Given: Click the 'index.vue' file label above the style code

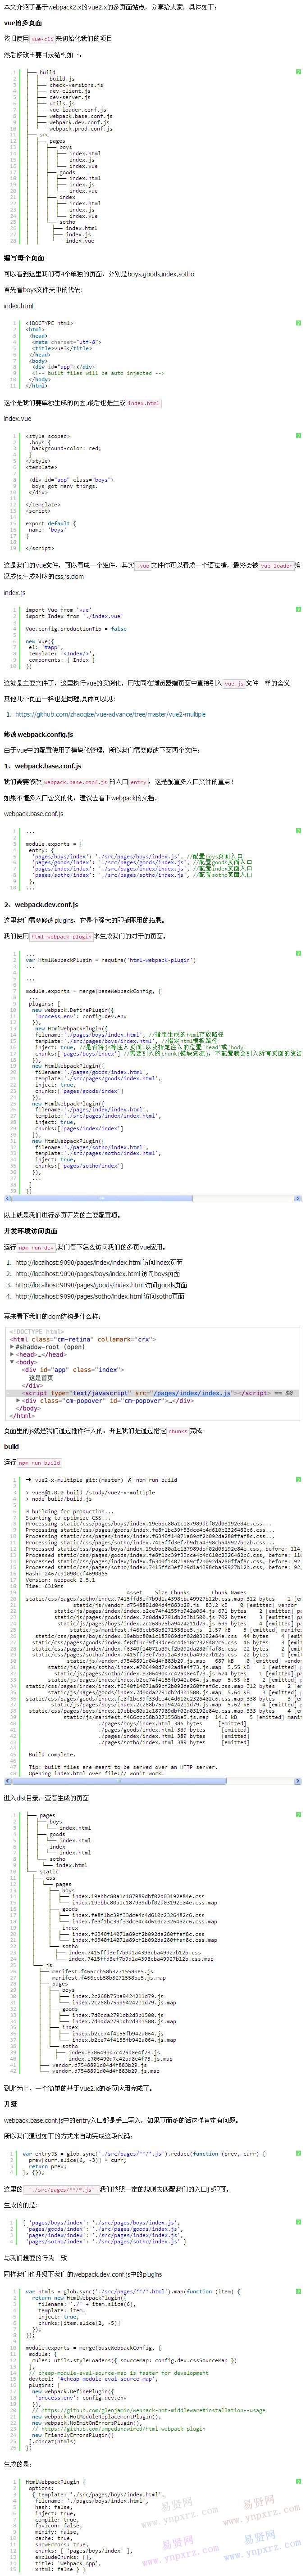Looking at the screenshot, I should pos(17,418).
